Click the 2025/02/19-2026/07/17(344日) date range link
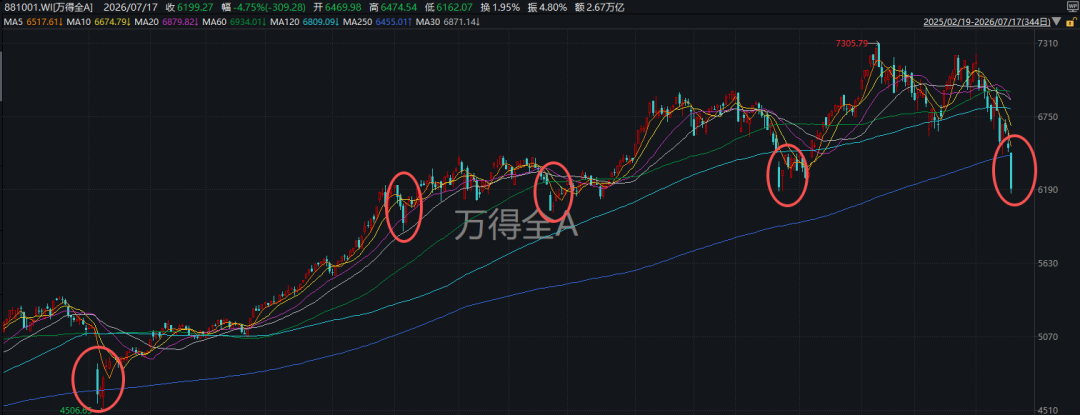The image size is (1080, 415). coord(988,23)
